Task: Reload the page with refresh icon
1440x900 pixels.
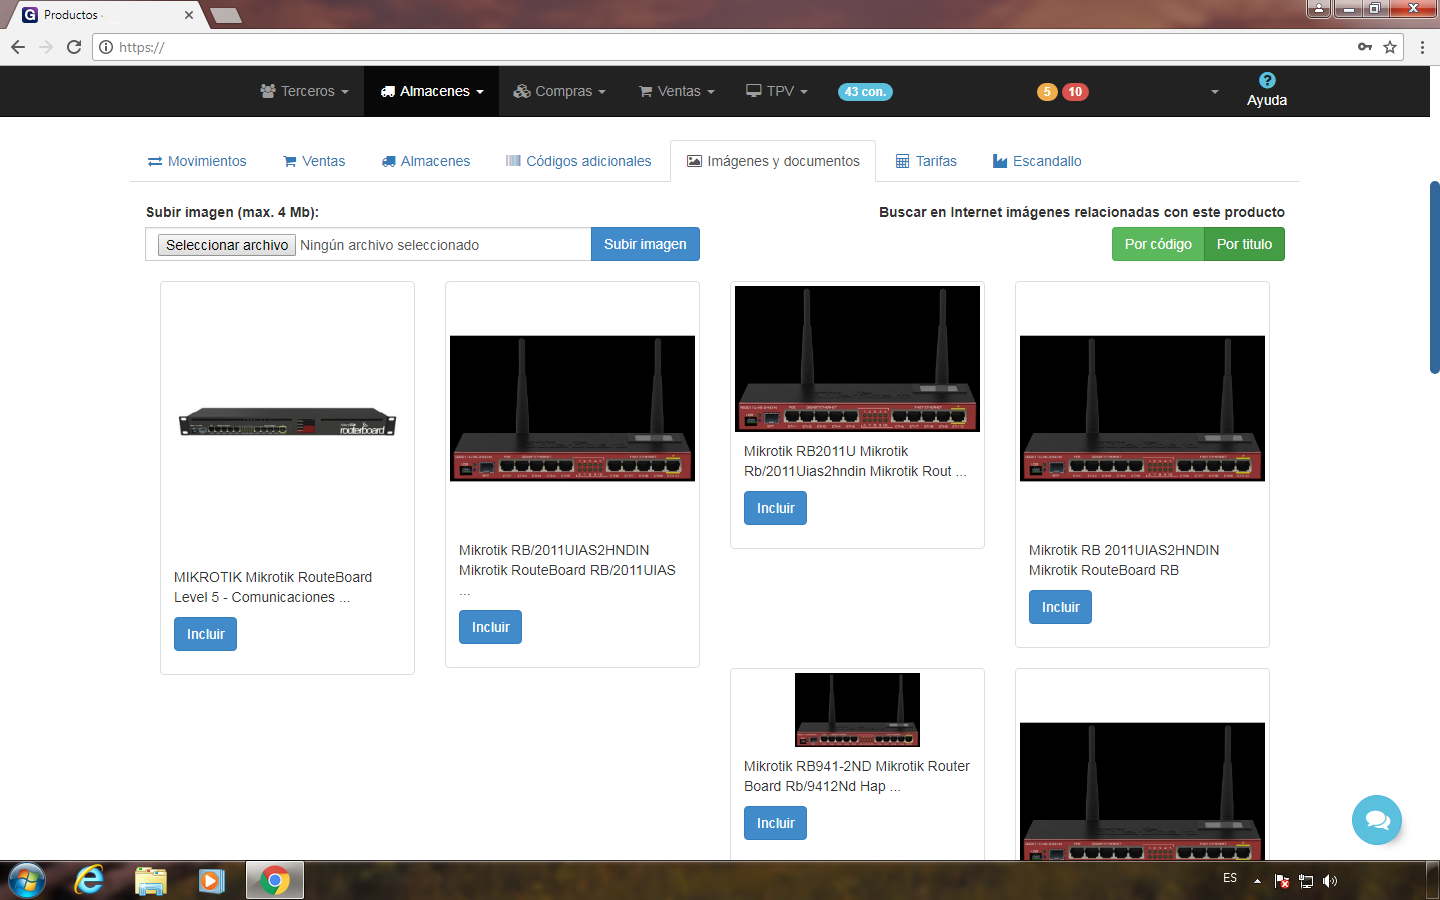Action: tap(74, 47)
